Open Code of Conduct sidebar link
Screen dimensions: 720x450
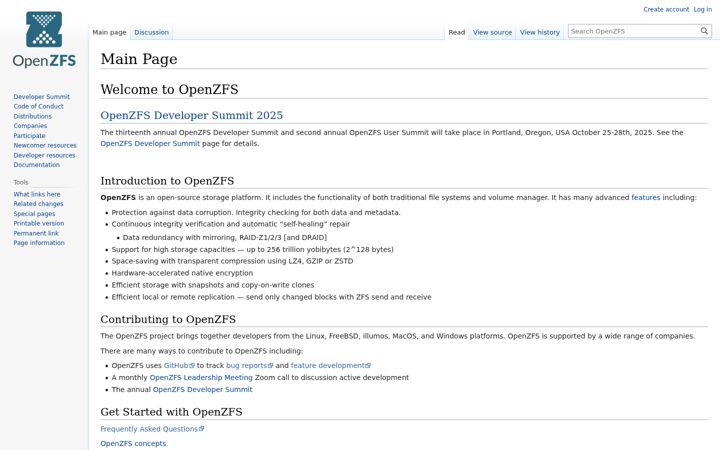click(x=38, y=106)
